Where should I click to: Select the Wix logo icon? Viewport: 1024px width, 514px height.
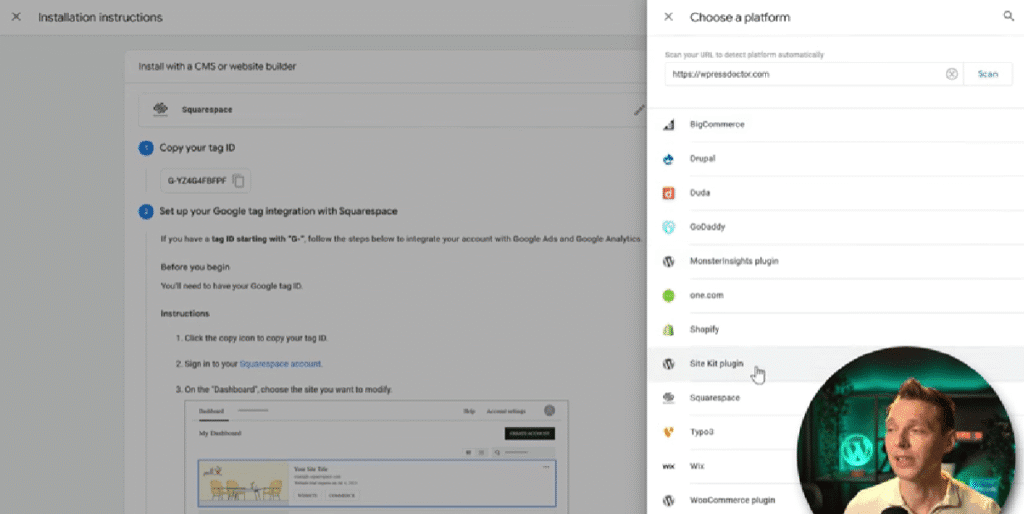(668, 466)
